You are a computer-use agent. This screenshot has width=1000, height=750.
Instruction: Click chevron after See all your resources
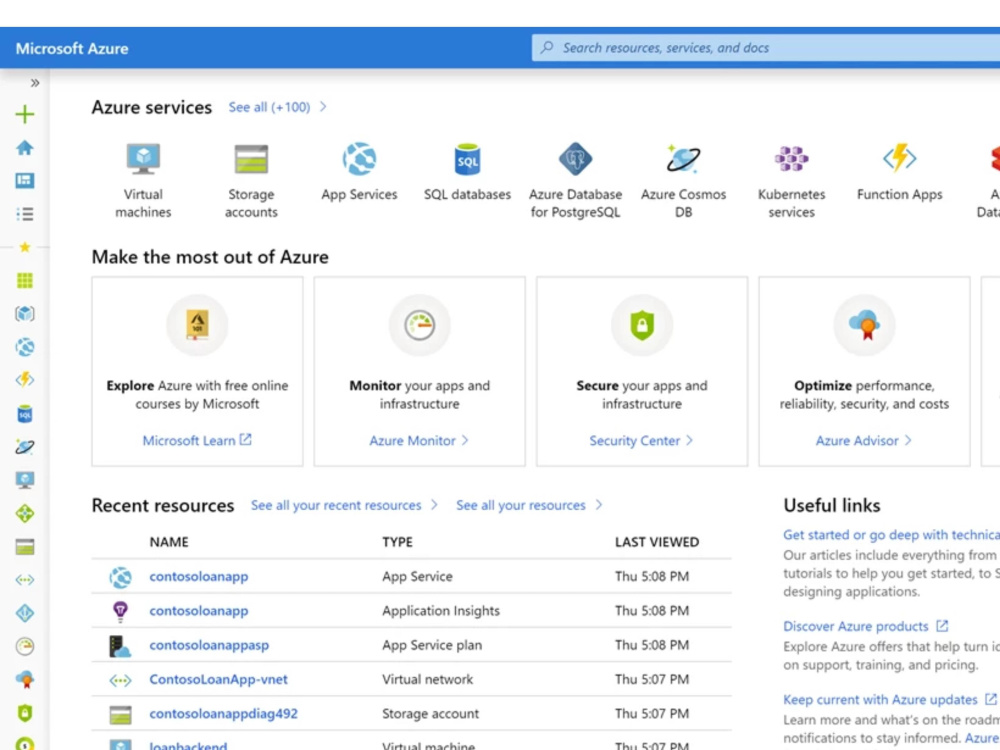(599, 505)
